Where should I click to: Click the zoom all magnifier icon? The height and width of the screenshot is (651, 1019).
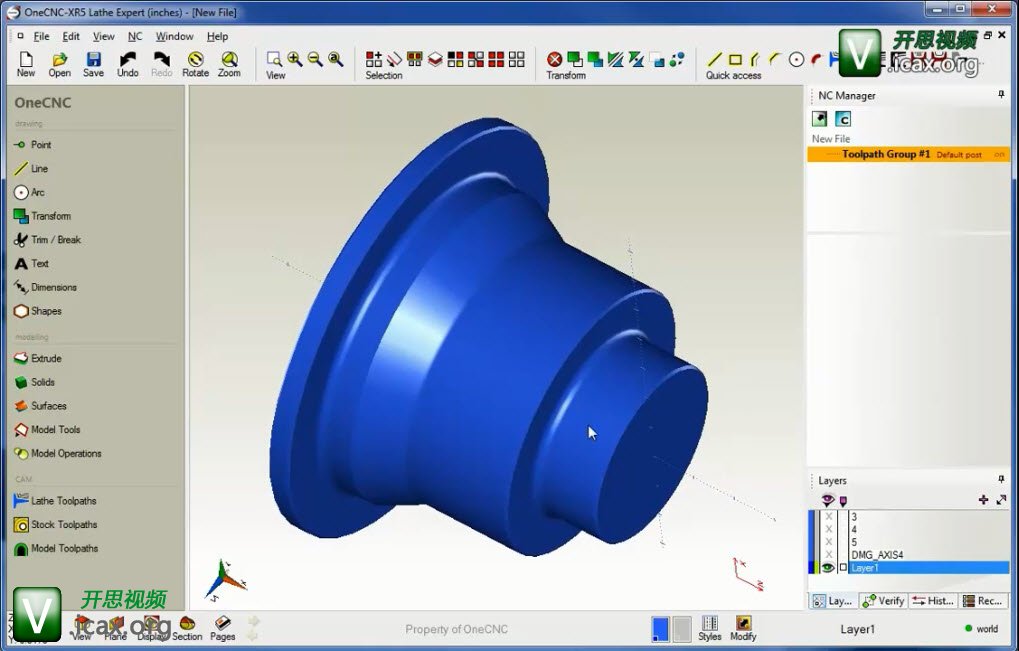335,59
